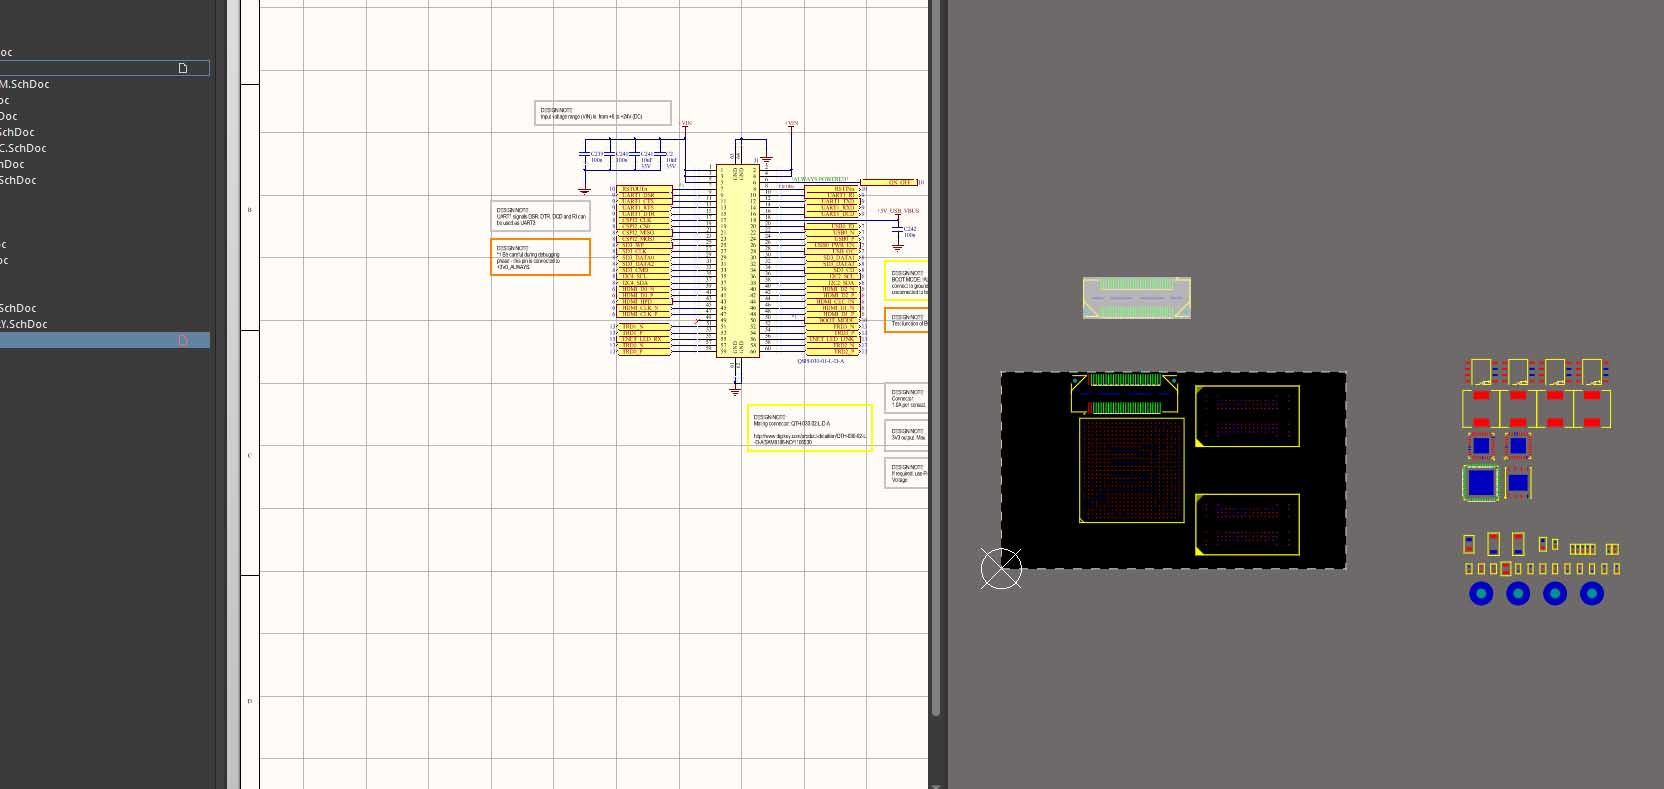The height and width of the screenshot is (789, 1664).
Task: Select the large square BGA footprint on the board
Action: point(1131,470)
